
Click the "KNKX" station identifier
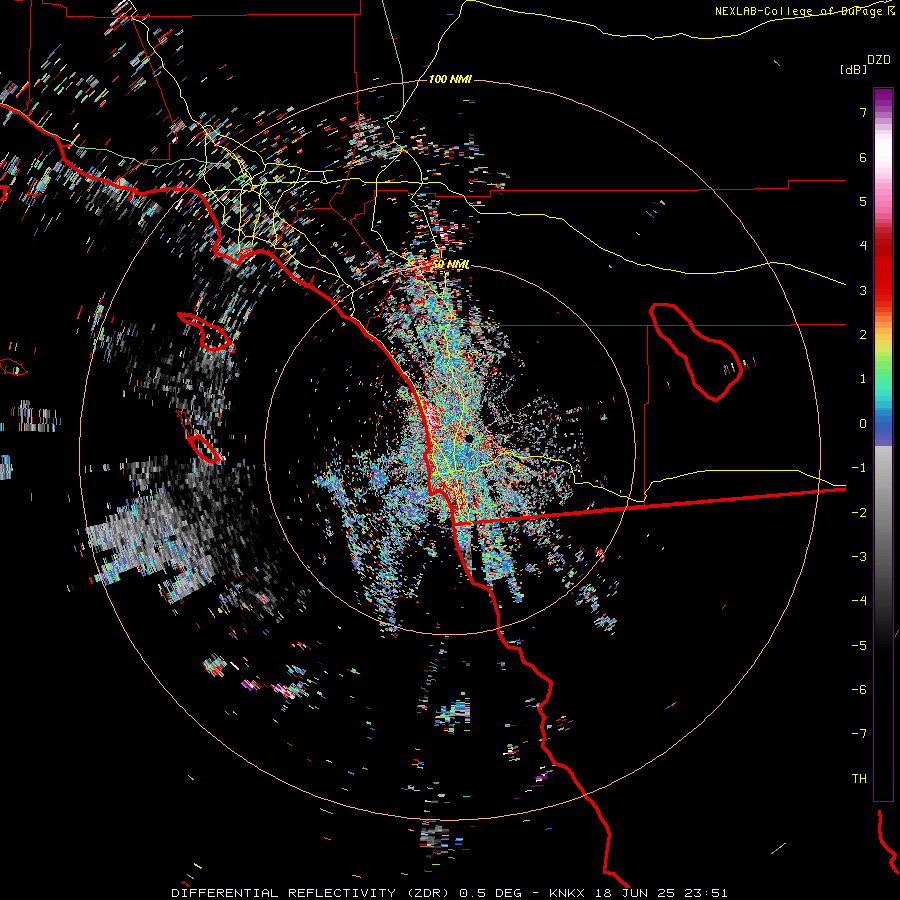pyautogui.click(x=567, y=893)
